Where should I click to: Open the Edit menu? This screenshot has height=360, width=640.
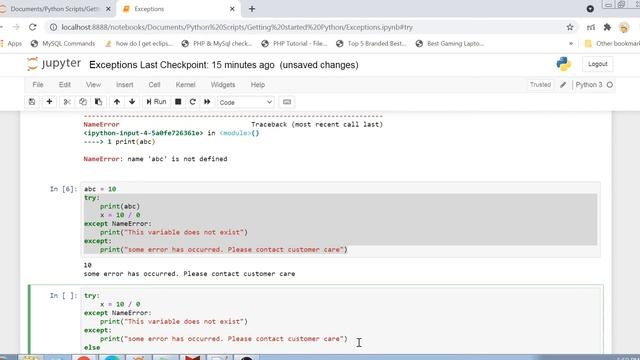64,85
